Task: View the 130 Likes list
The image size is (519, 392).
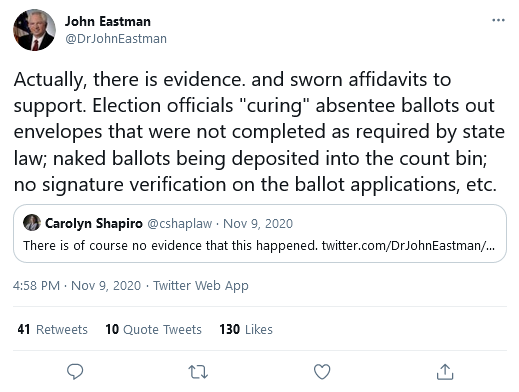Action: pyautogui.click(x=246, y=329)
